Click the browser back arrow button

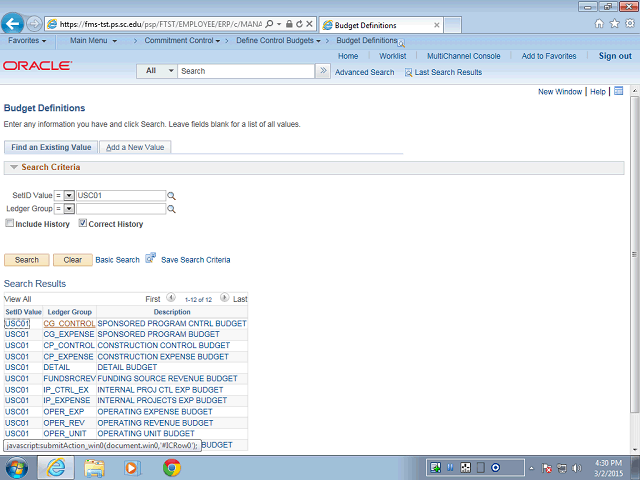click(12, 24)
